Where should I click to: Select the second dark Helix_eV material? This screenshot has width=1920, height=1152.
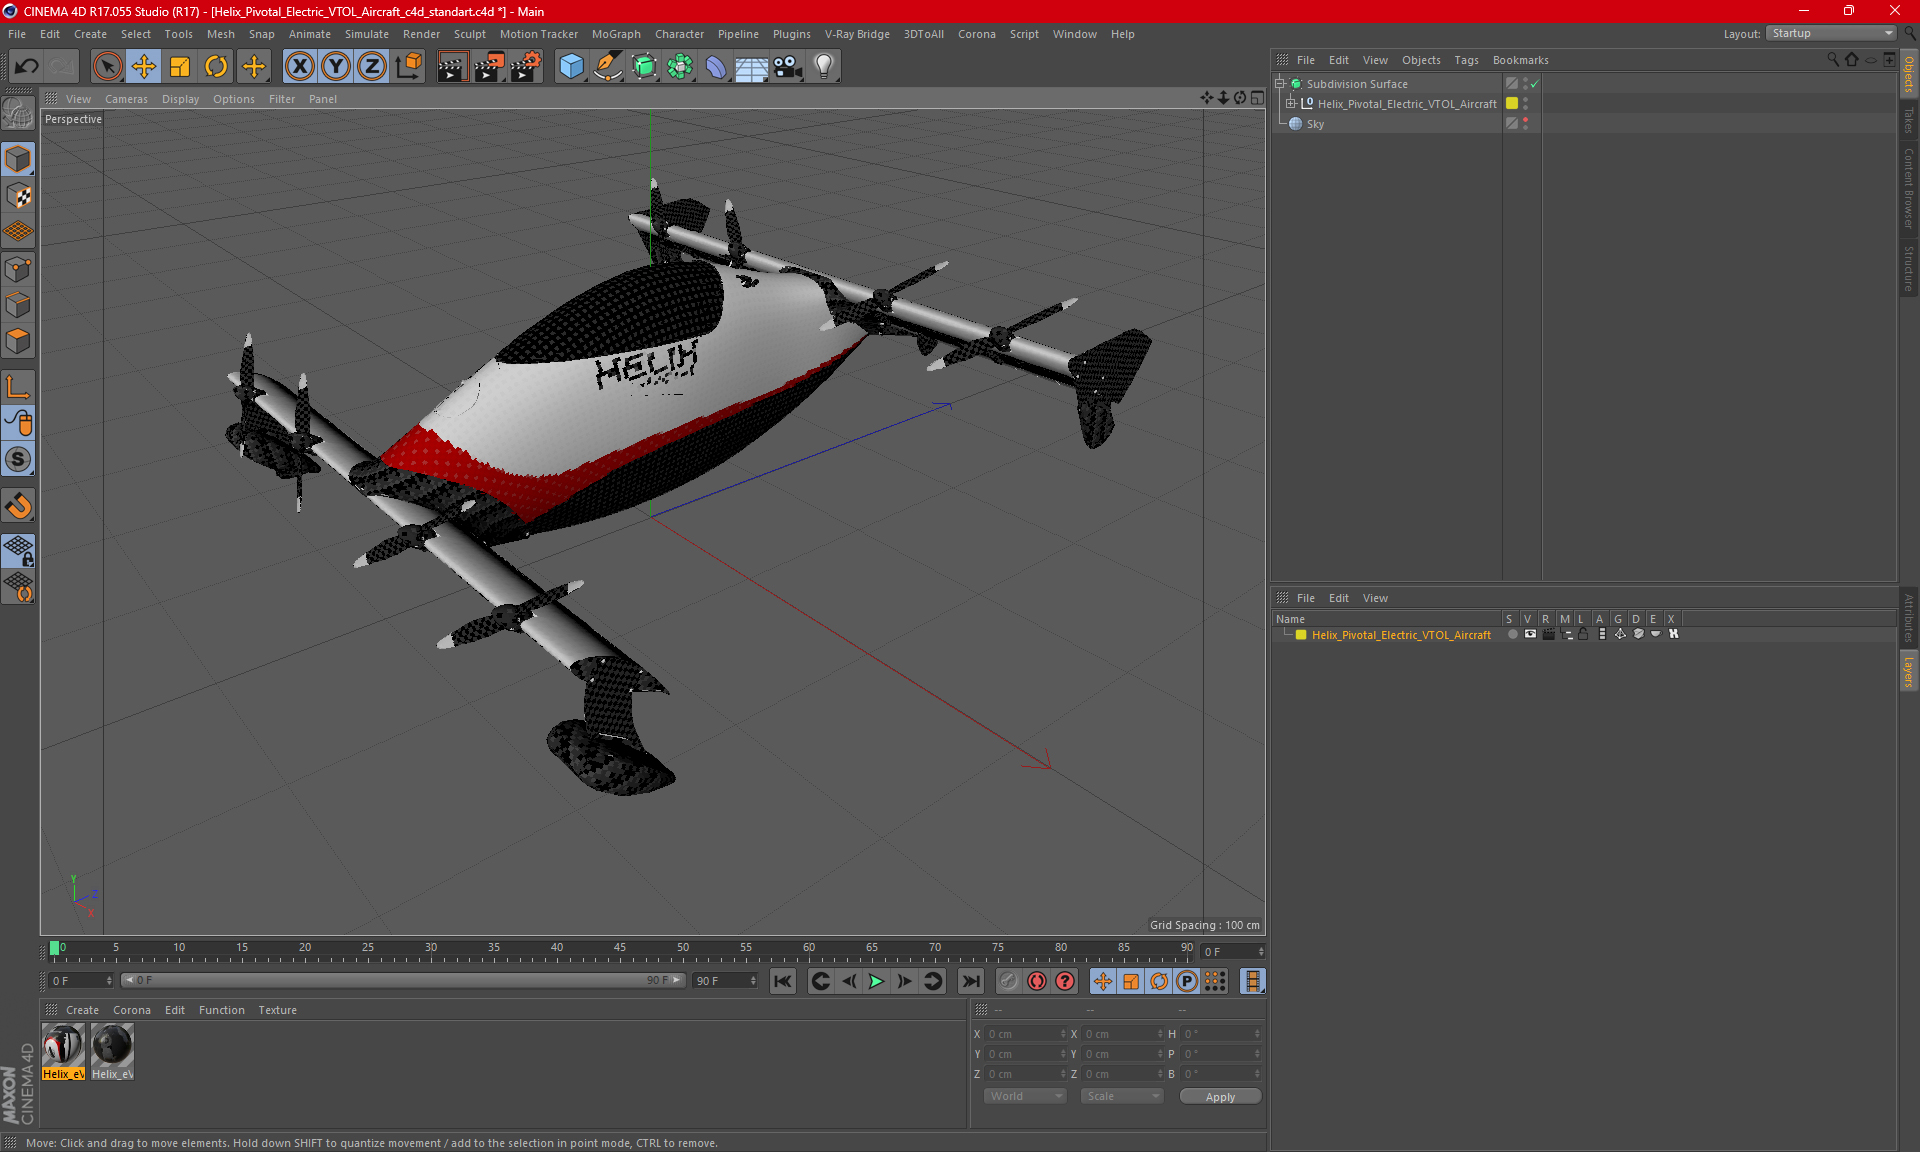click(112, 1052)
